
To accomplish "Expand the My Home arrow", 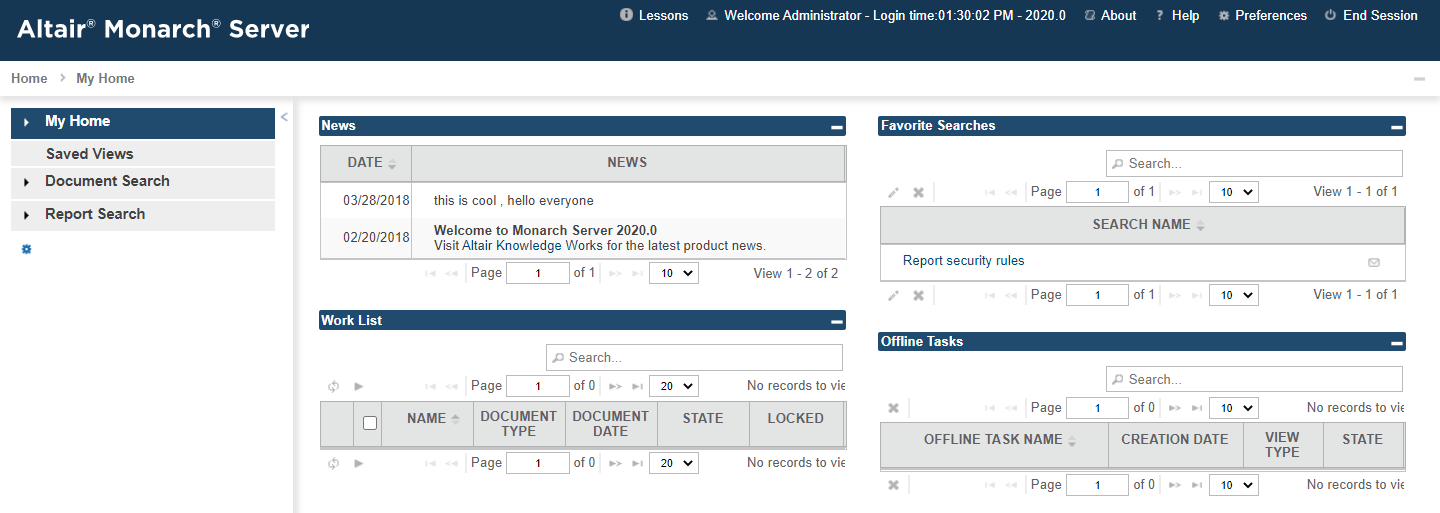I will 26,122.
